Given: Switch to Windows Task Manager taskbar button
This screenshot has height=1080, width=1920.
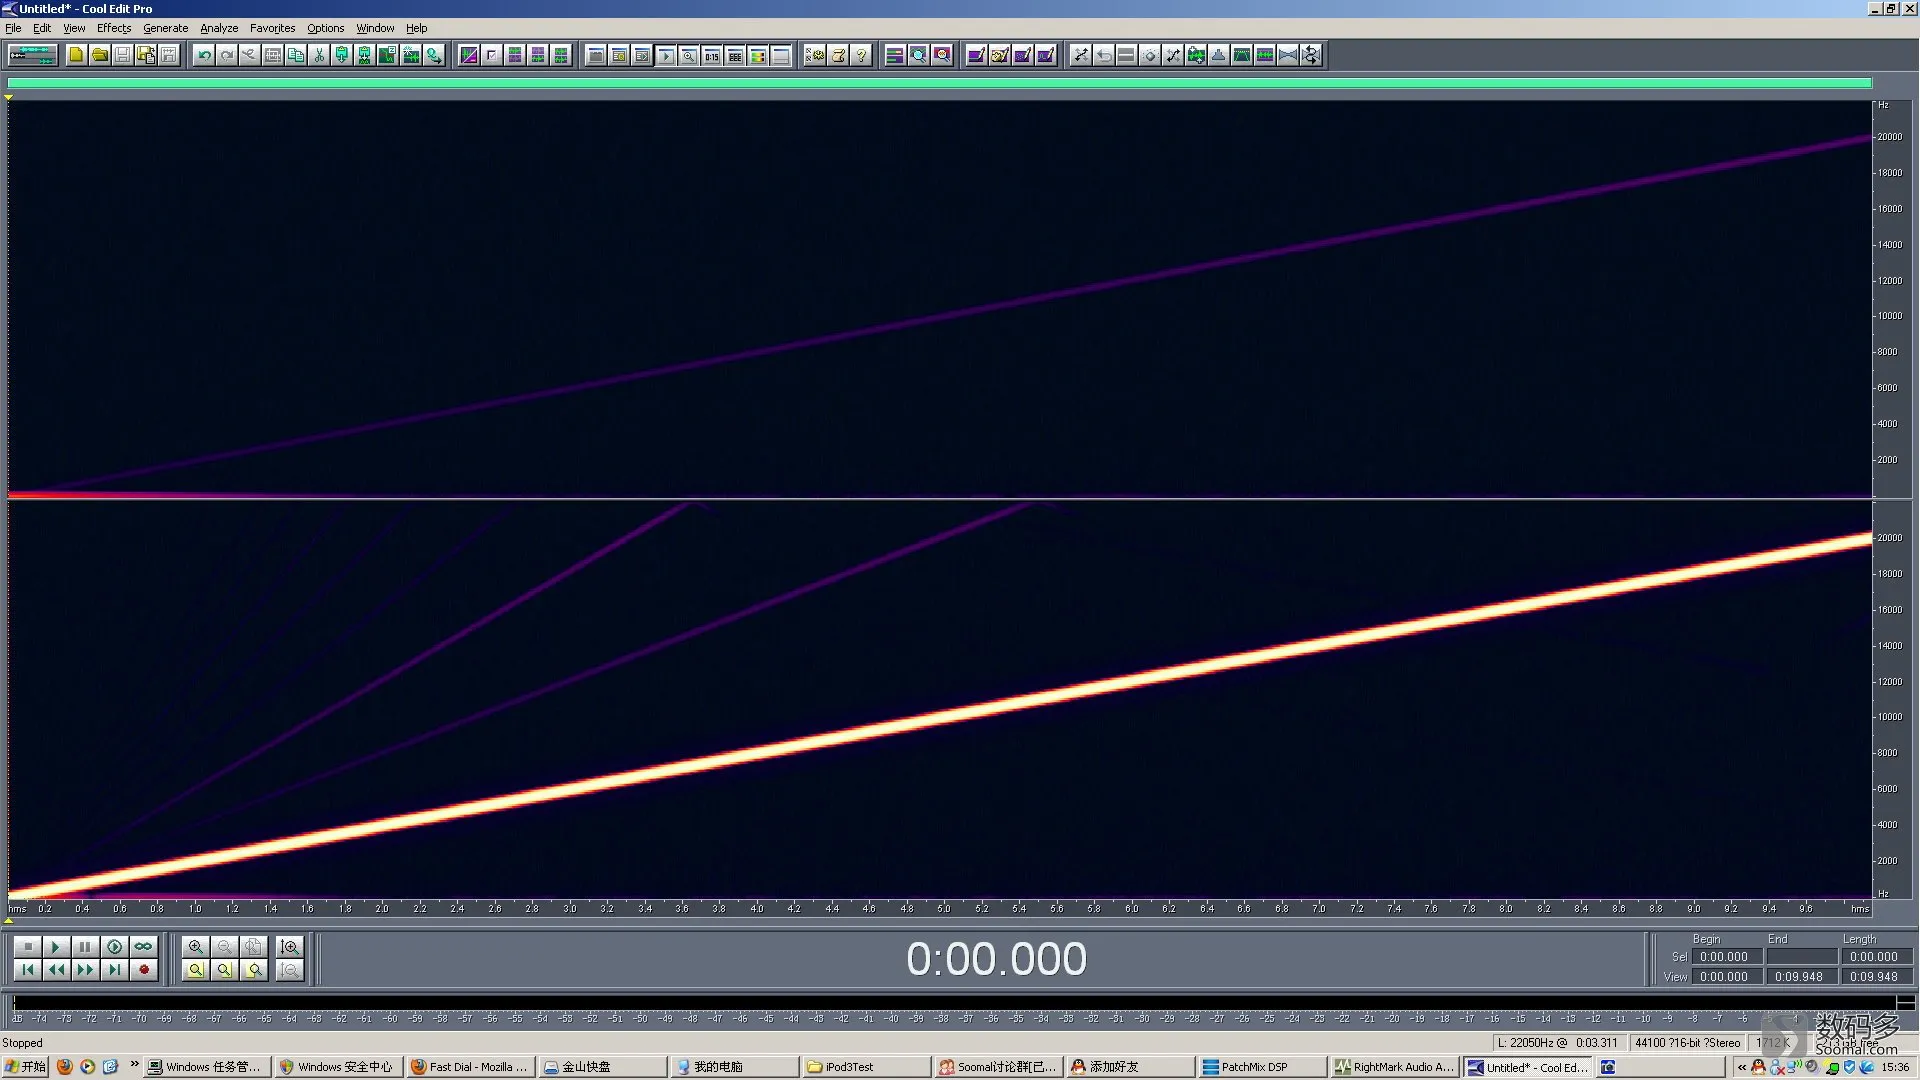Looking at the screenshot, I should (206, 1067).
